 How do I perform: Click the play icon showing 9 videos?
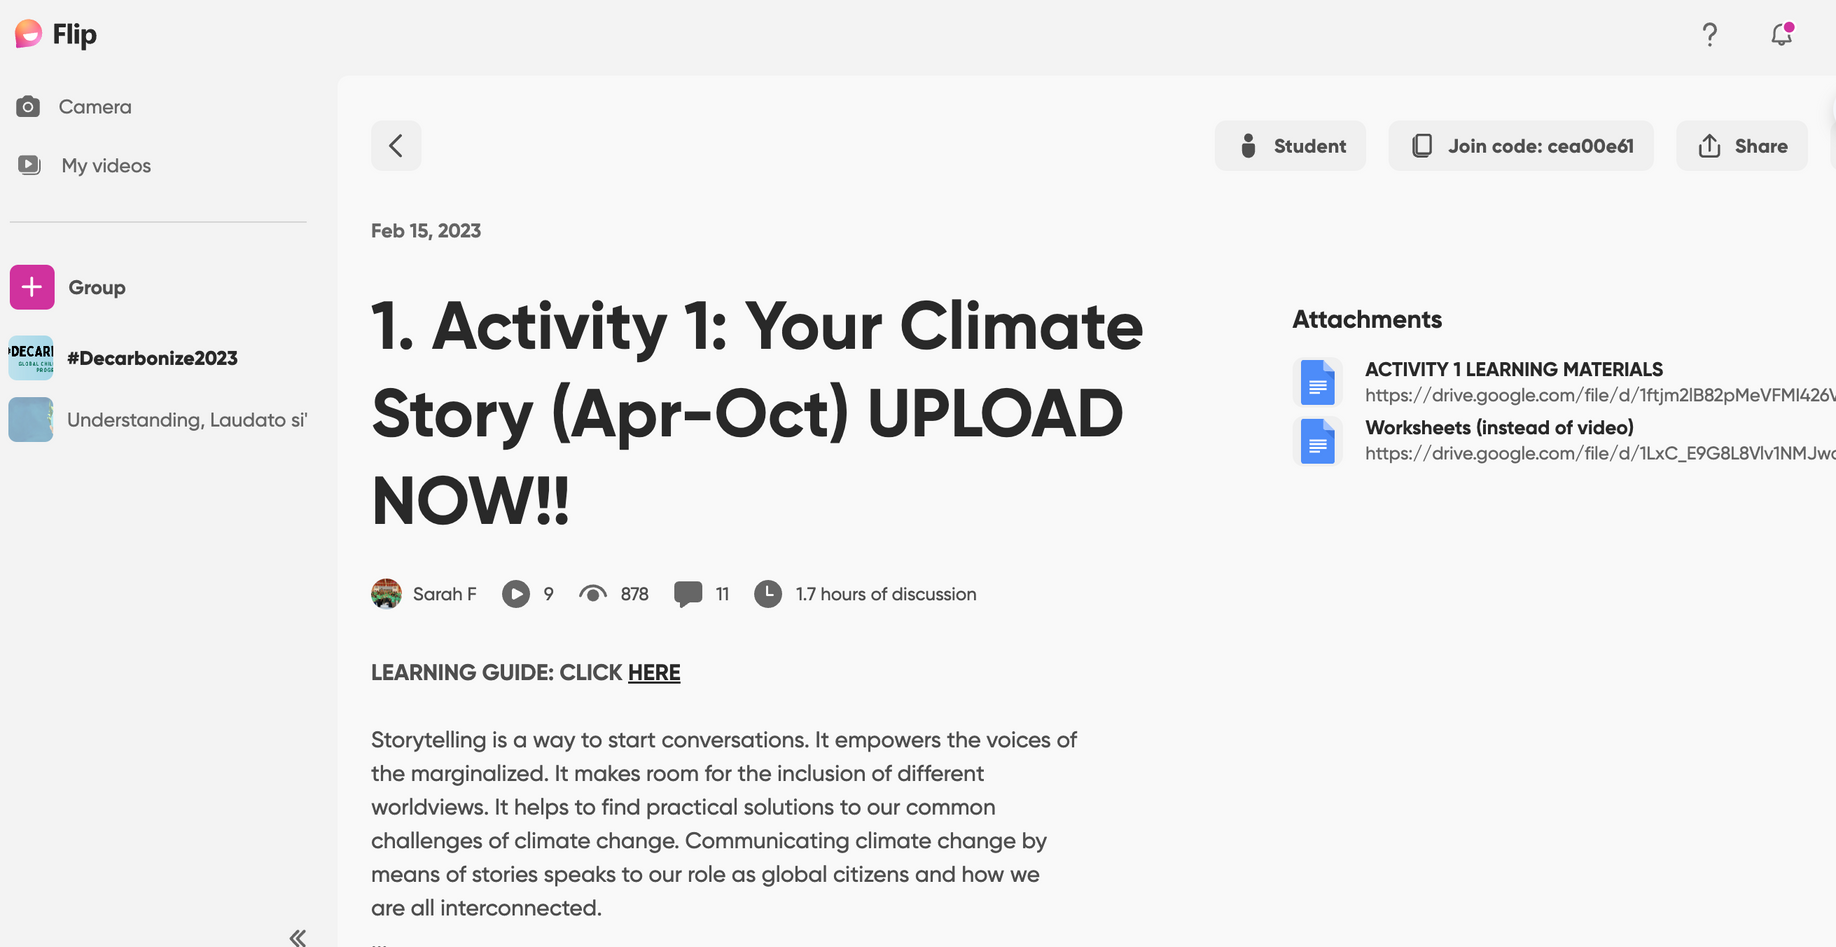coord(516,594)
